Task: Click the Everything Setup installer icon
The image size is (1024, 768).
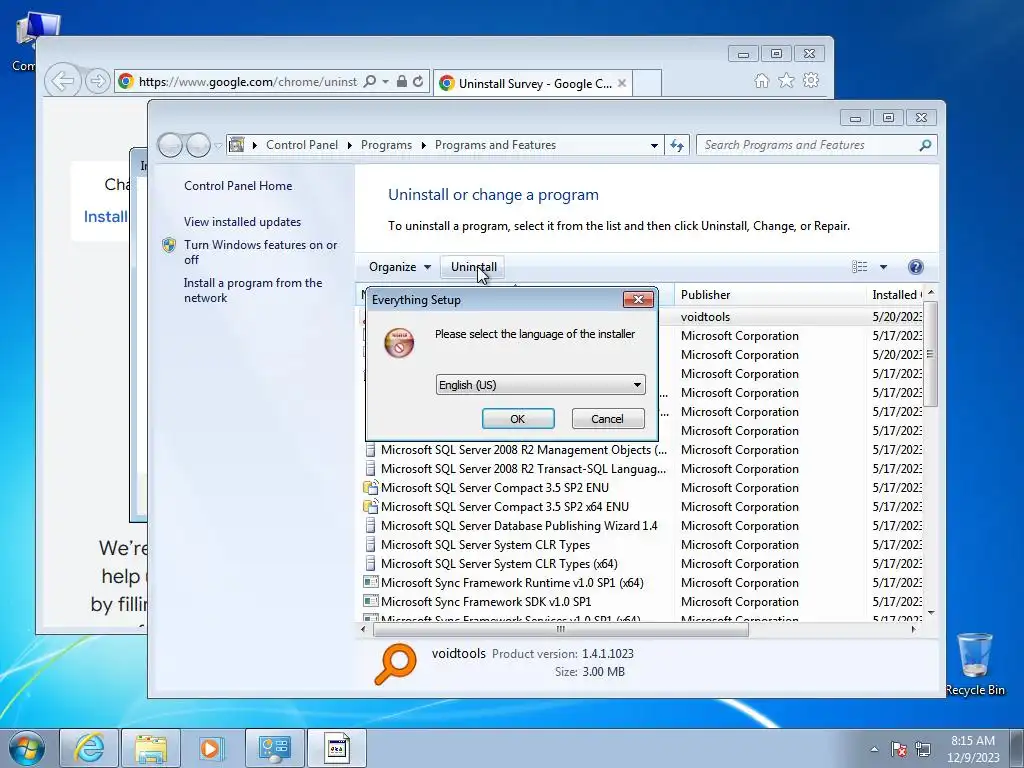Action: pyautogui.click(x=399, y=343)
